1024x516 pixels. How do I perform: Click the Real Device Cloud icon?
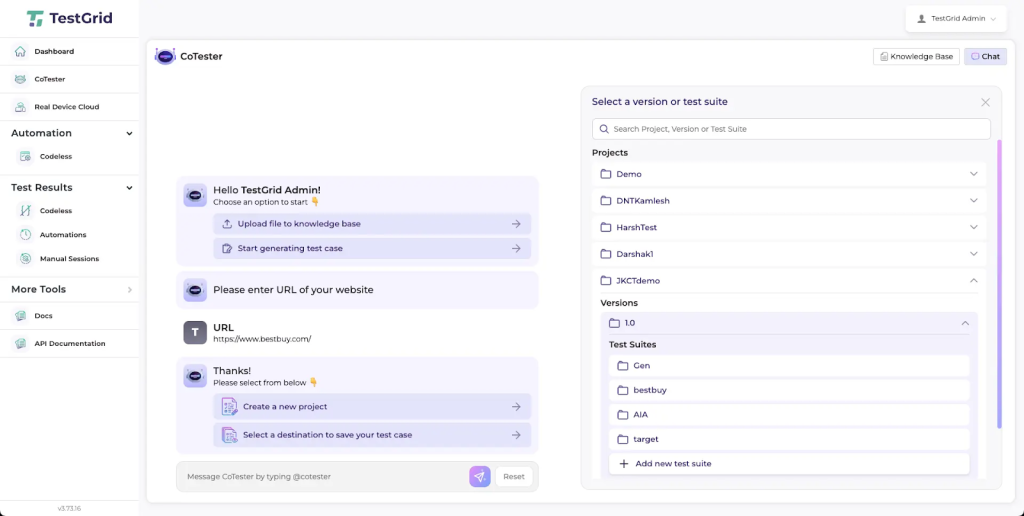[x=21, y=106]
